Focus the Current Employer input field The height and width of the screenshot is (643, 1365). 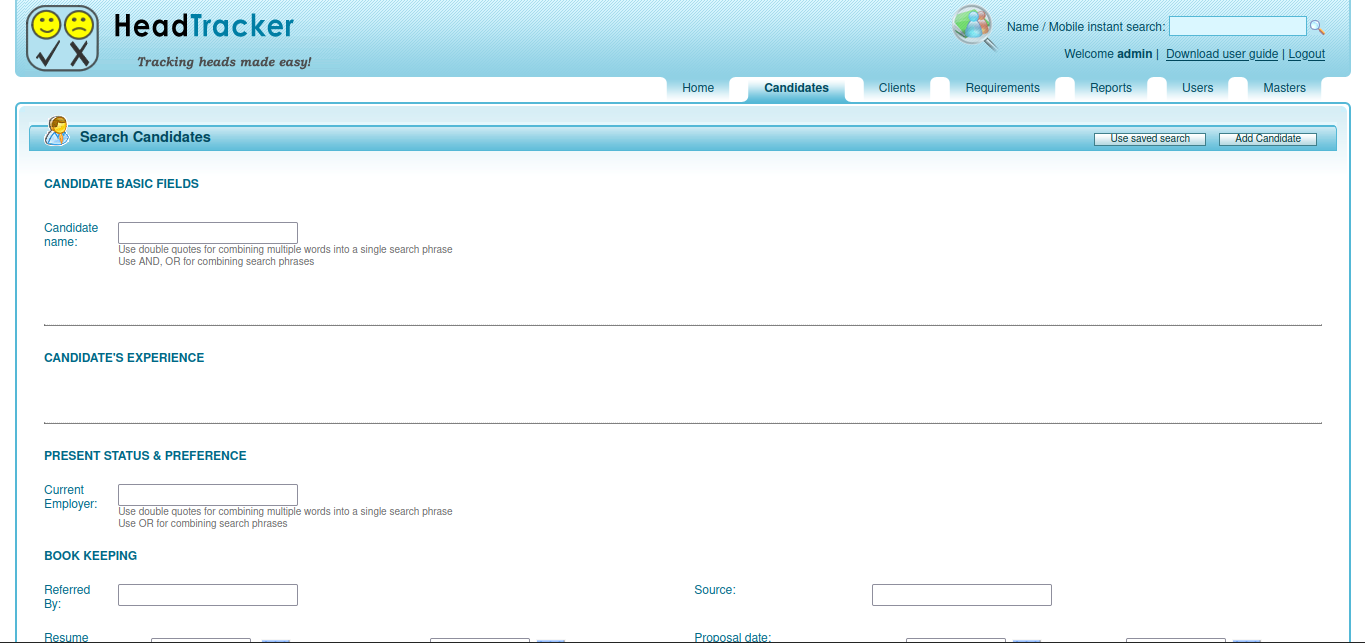click(208, 495)
